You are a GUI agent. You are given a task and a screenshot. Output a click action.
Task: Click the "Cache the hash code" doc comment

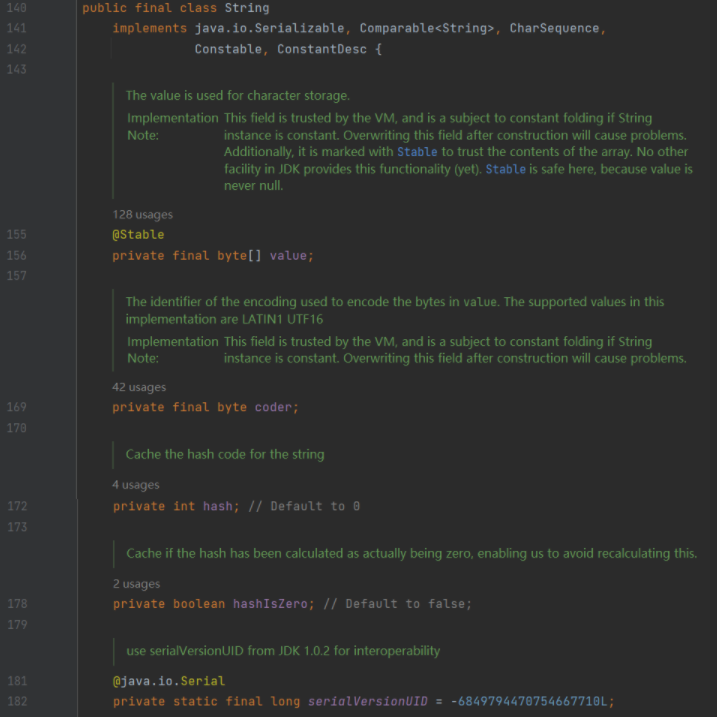(225, 454)
